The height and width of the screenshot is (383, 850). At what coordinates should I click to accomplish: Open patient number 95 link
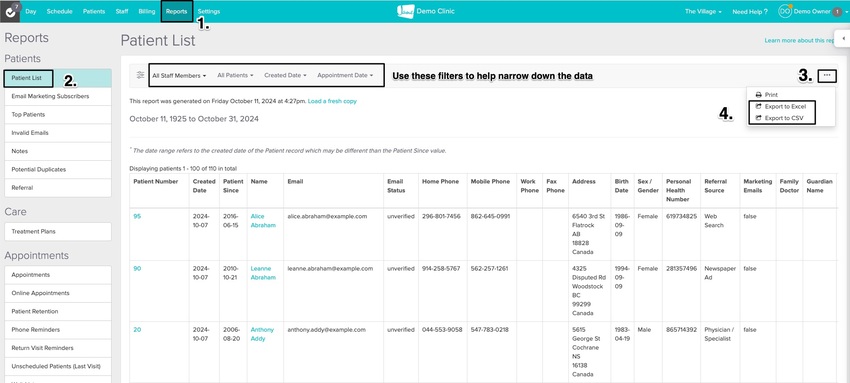[137, 216]
